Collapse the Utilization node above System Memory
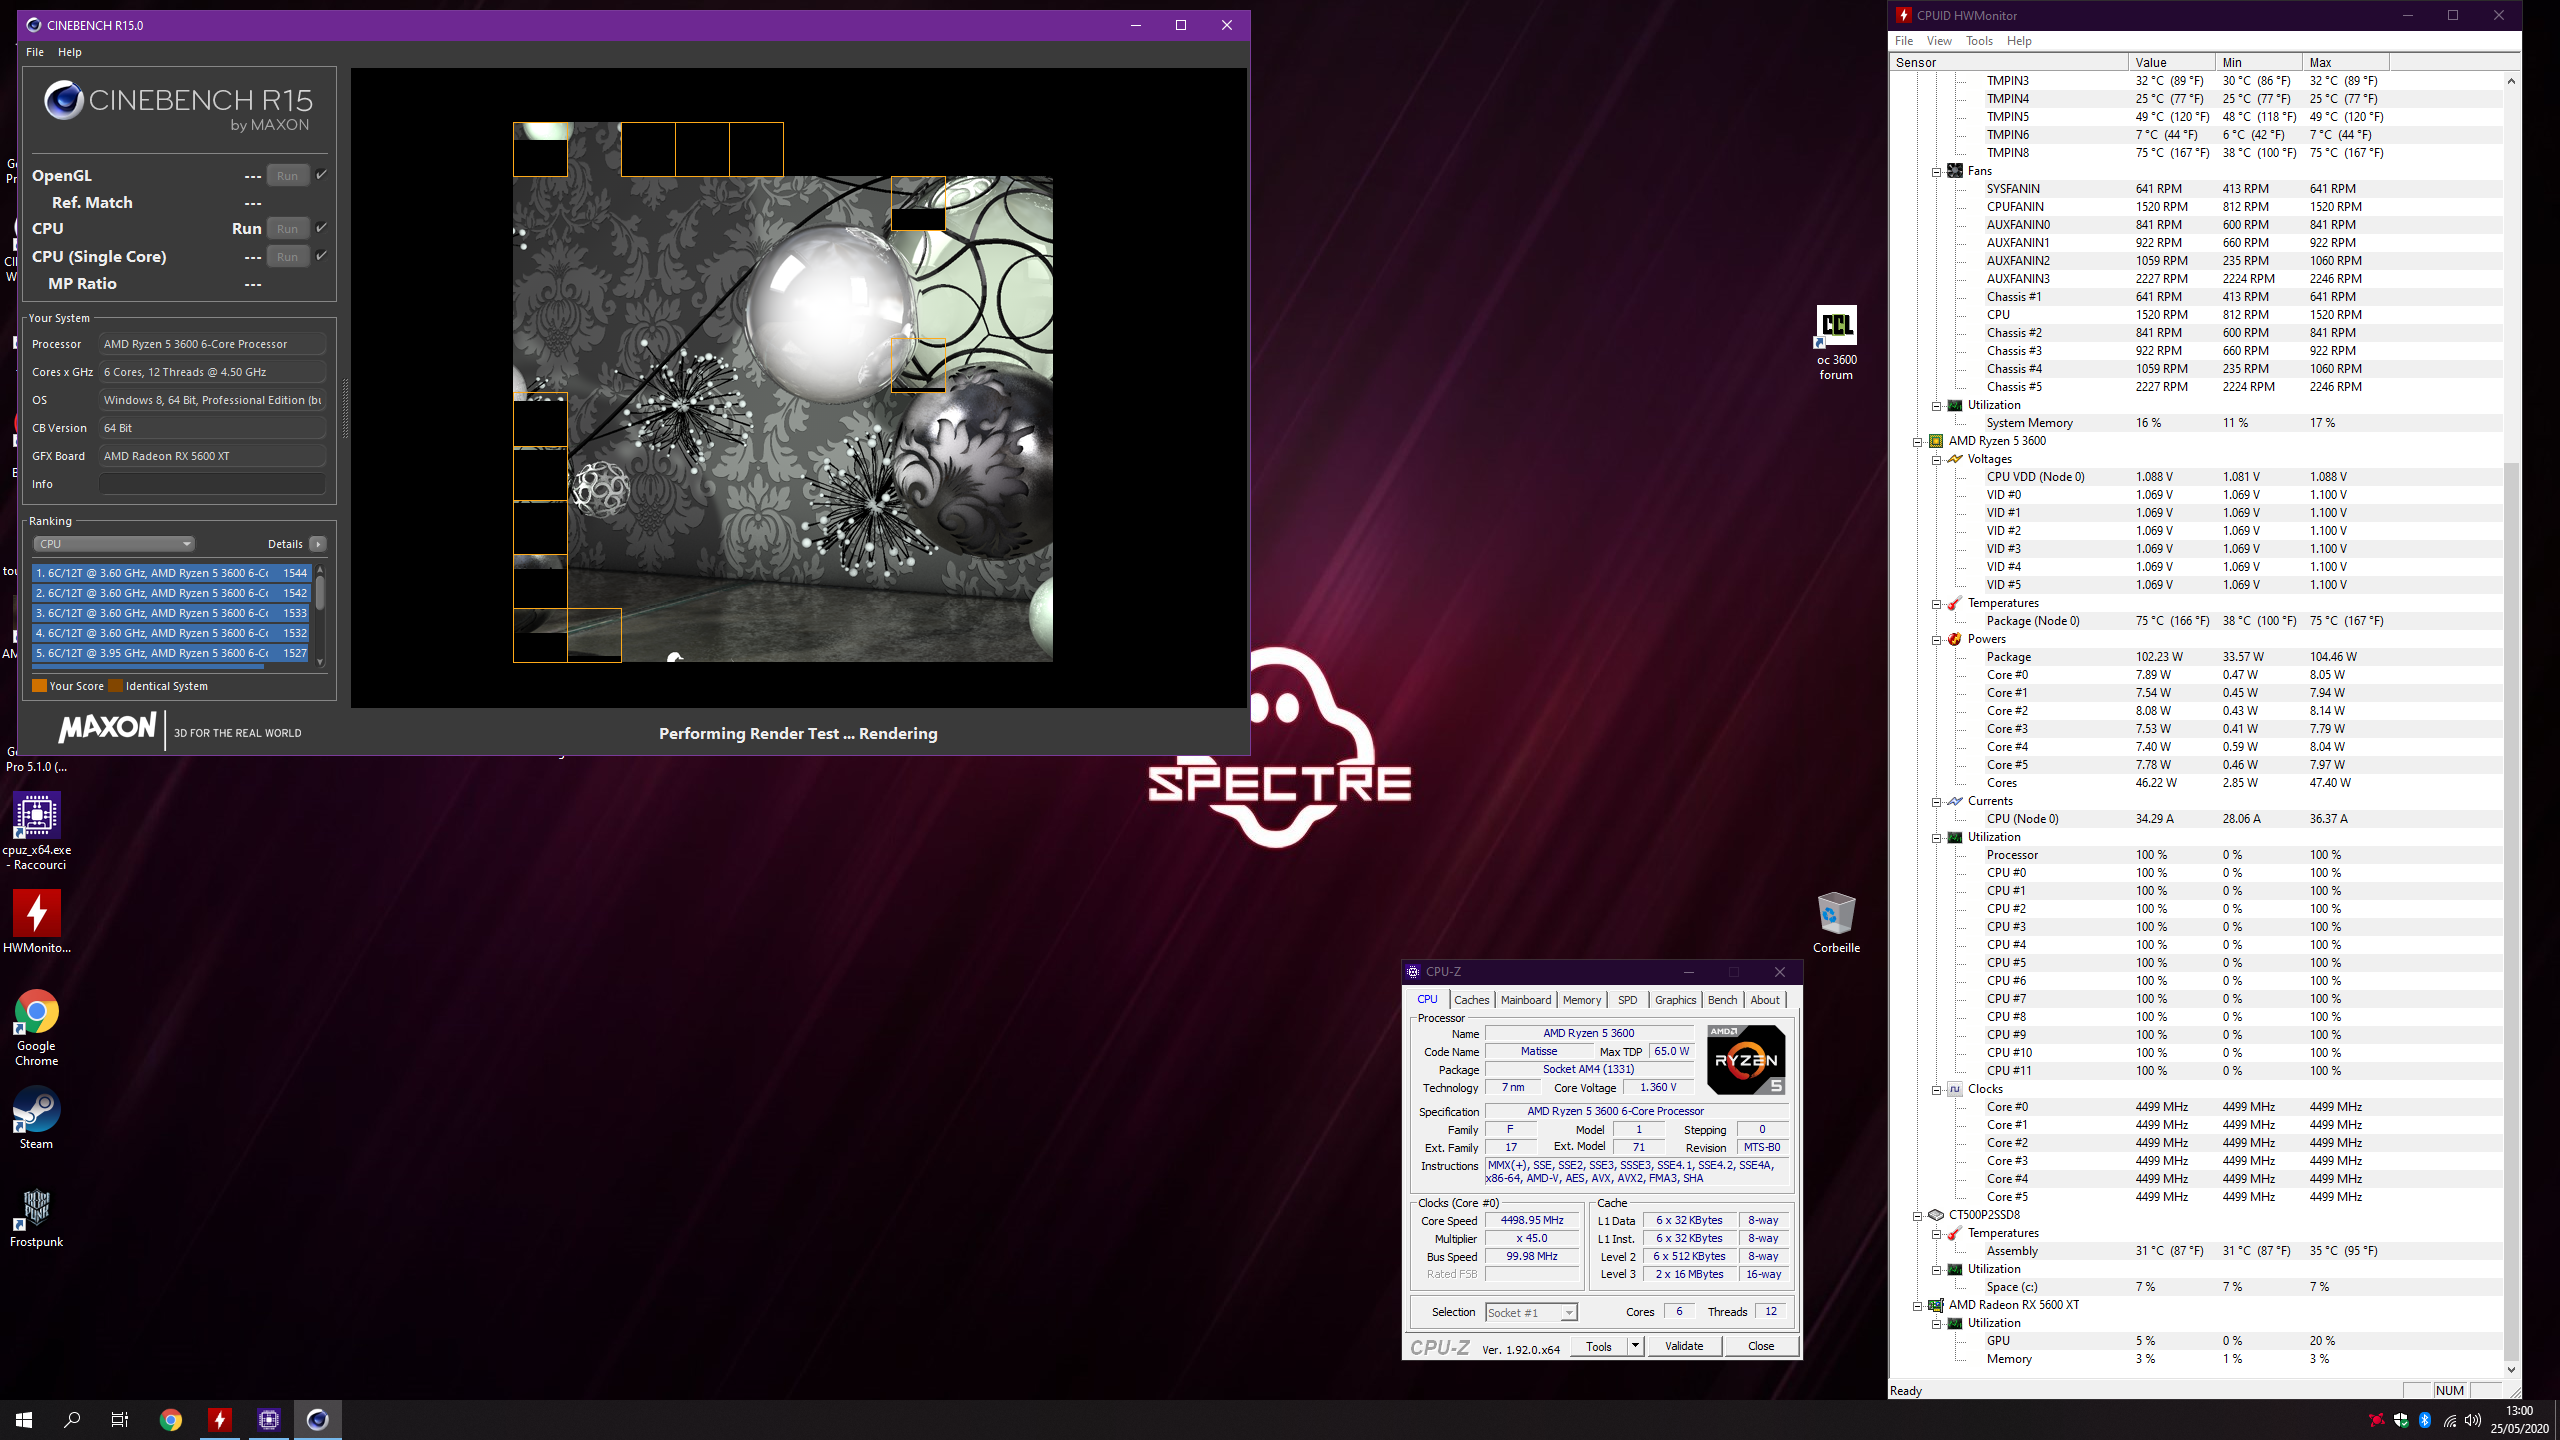Image resolution: width=2560 pixels, height=1440 pixels. [1936, 406]
